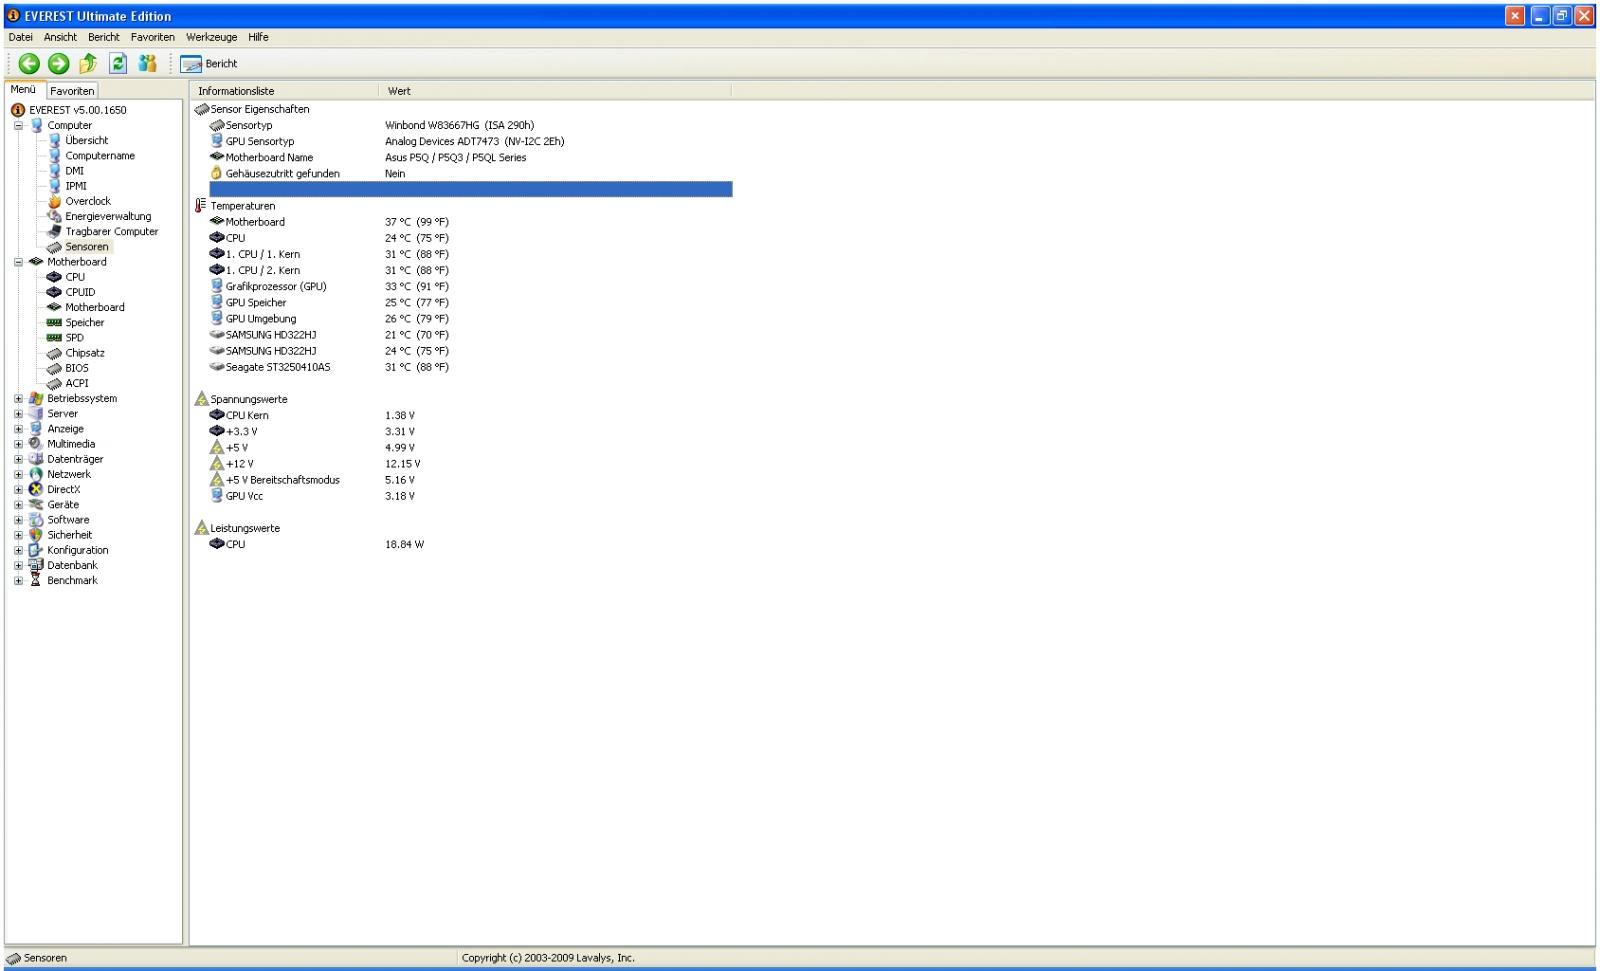The height and width of the screenshot is (971, 1600).
Task: Open the Datei menu
Action: click(x=20, y=37)
